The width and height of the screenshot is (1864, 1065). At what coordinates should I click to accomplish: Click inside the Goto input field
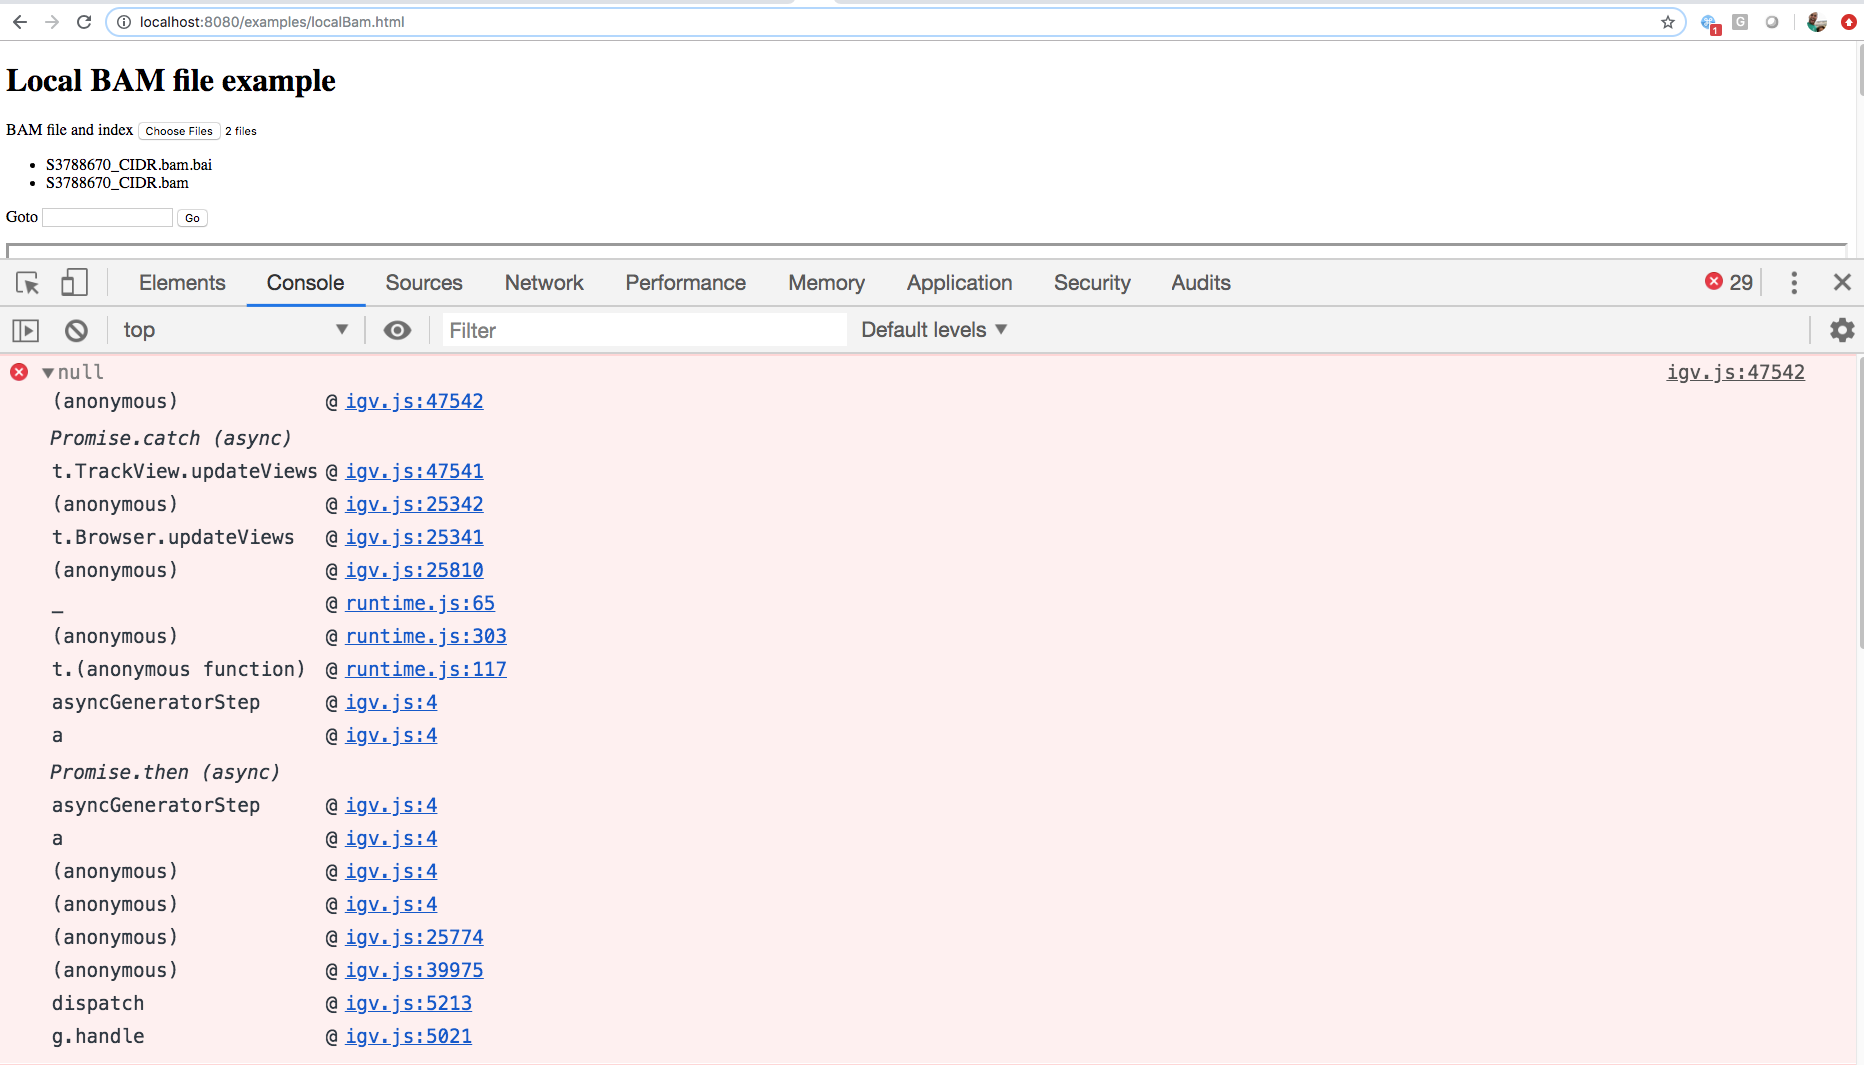tap(106, 217)
